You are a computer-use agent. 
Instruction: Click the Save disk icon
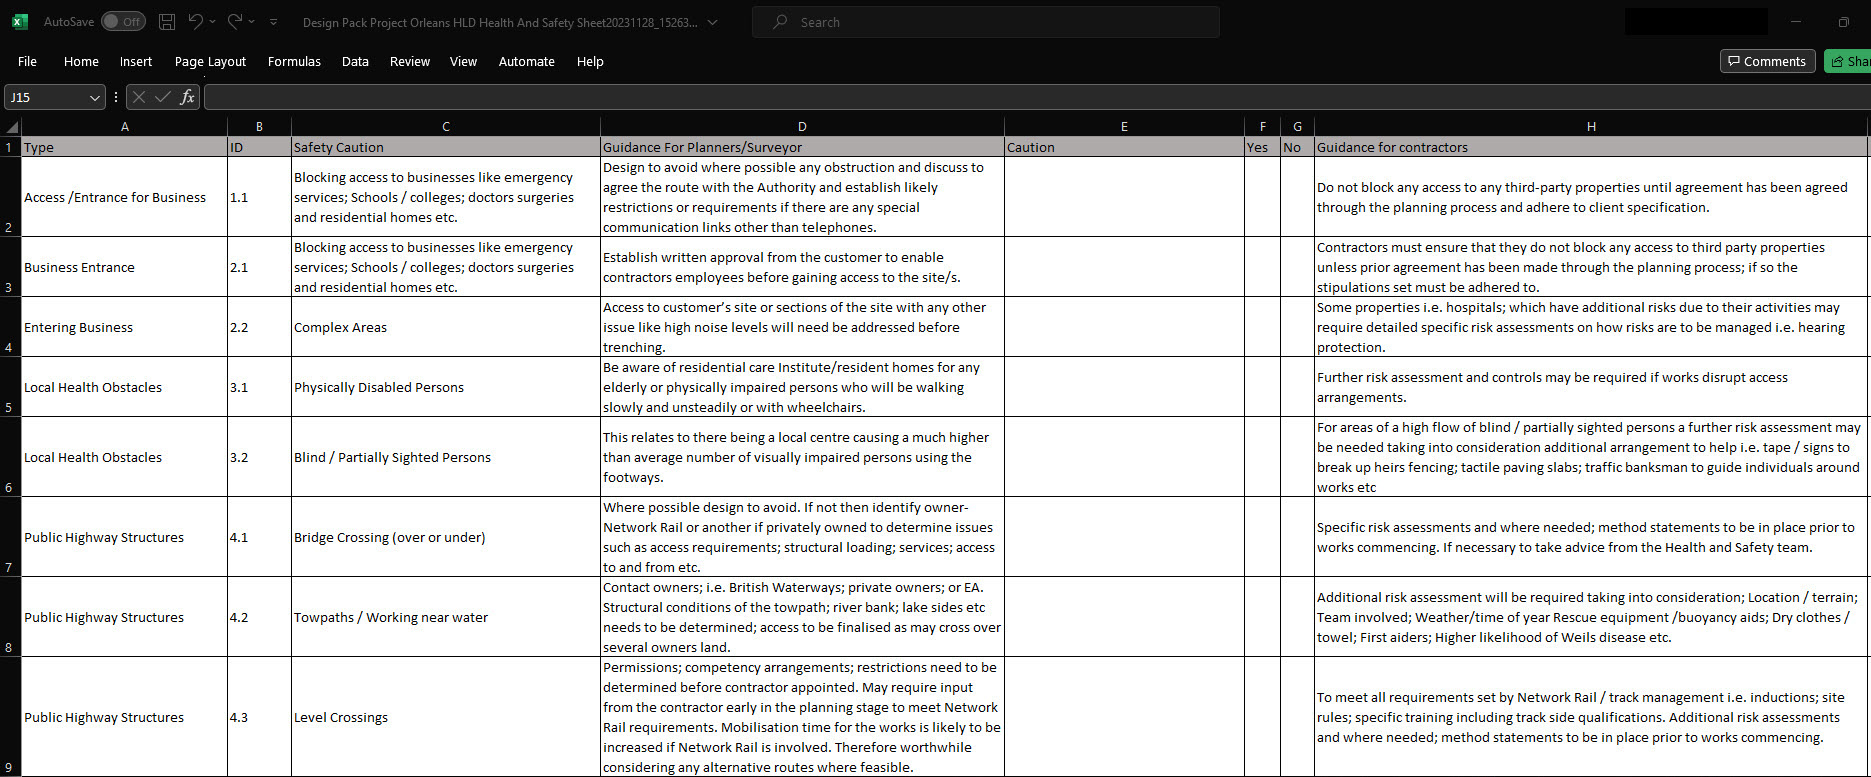[x=168, y=22]
